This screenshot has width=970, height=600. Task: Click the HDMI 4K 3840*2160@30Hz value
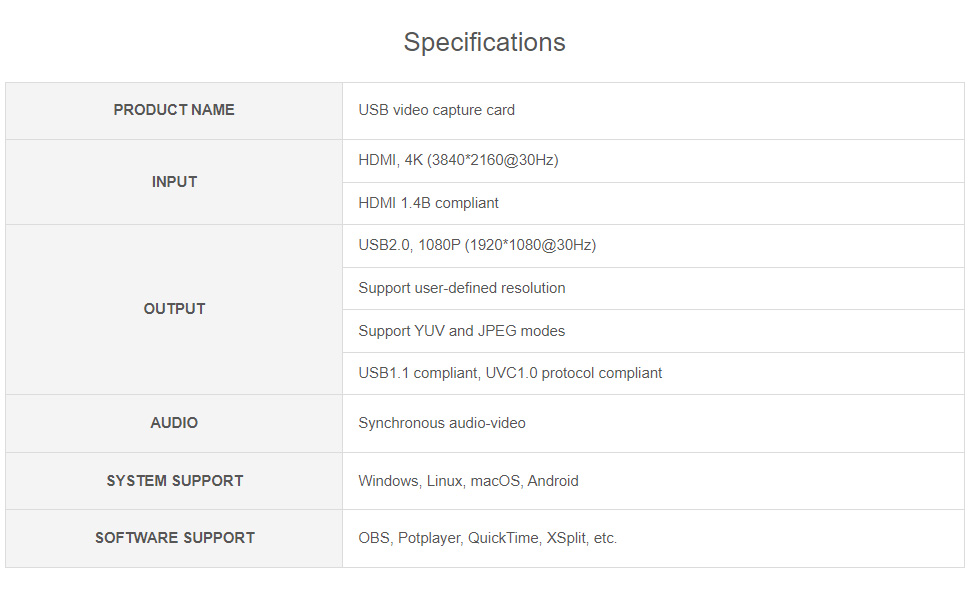coord(458,160)
